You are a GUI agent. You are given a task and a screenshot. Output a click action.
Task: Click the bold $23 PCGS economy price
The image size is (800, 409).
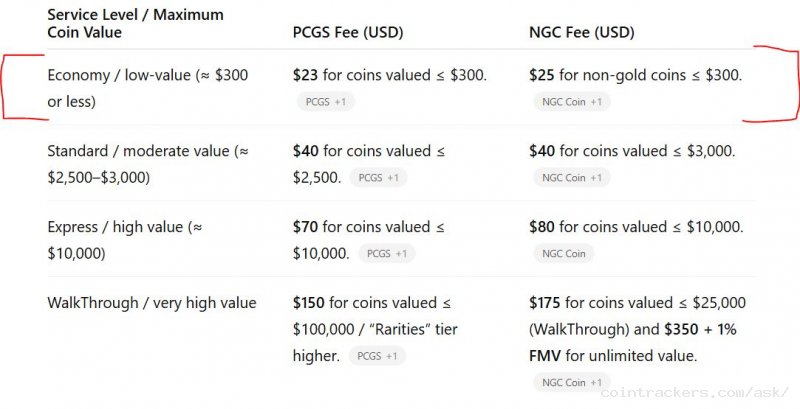point(305,75)
